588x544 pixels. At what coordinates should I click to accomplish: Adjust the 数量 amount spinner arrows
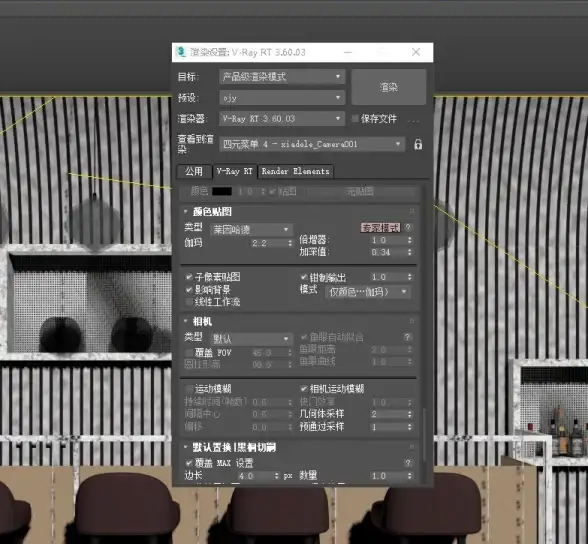coord(410,476)
